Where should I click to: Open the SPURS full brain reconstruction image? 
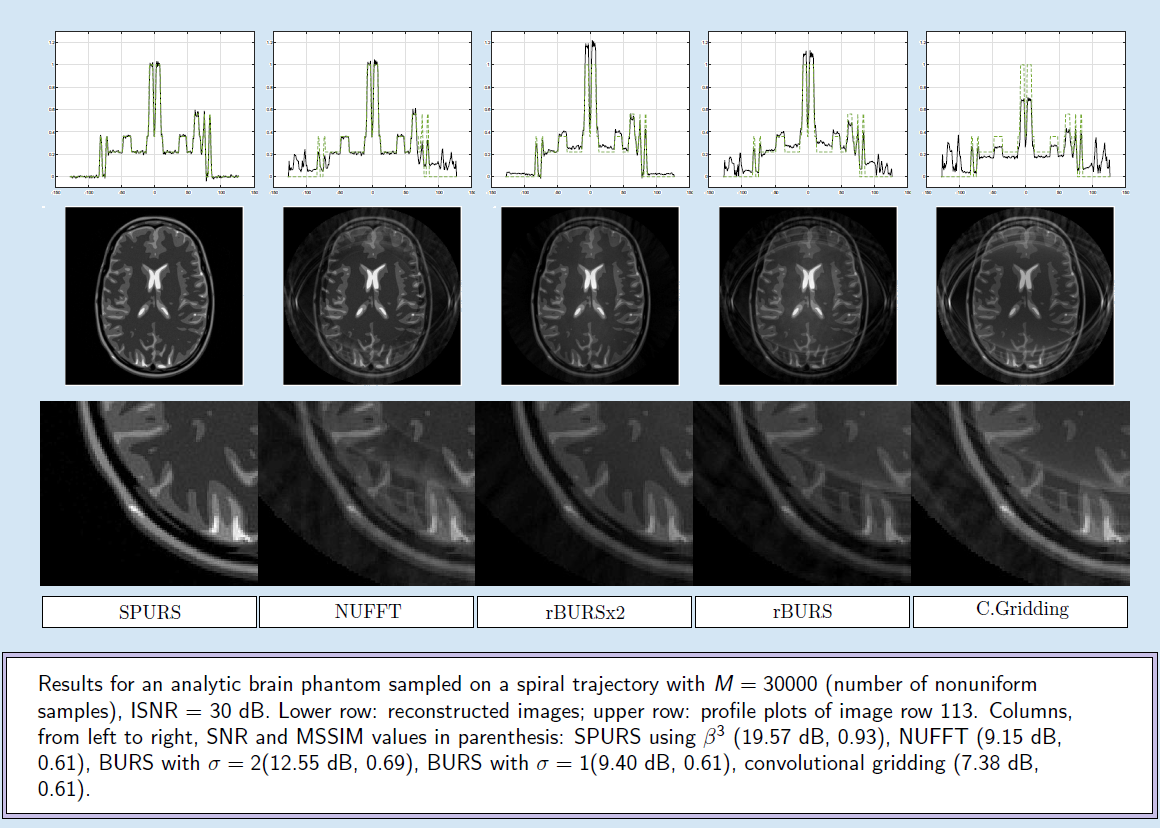154,296
